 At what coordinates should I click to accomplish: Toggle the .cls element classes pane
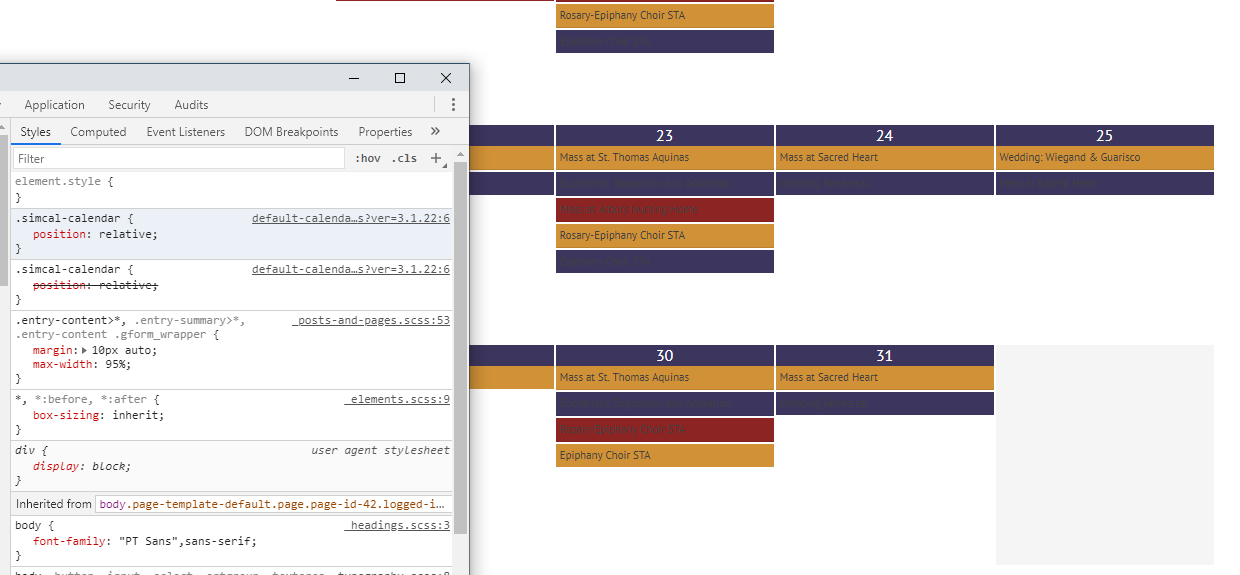[x=404, y=158]
